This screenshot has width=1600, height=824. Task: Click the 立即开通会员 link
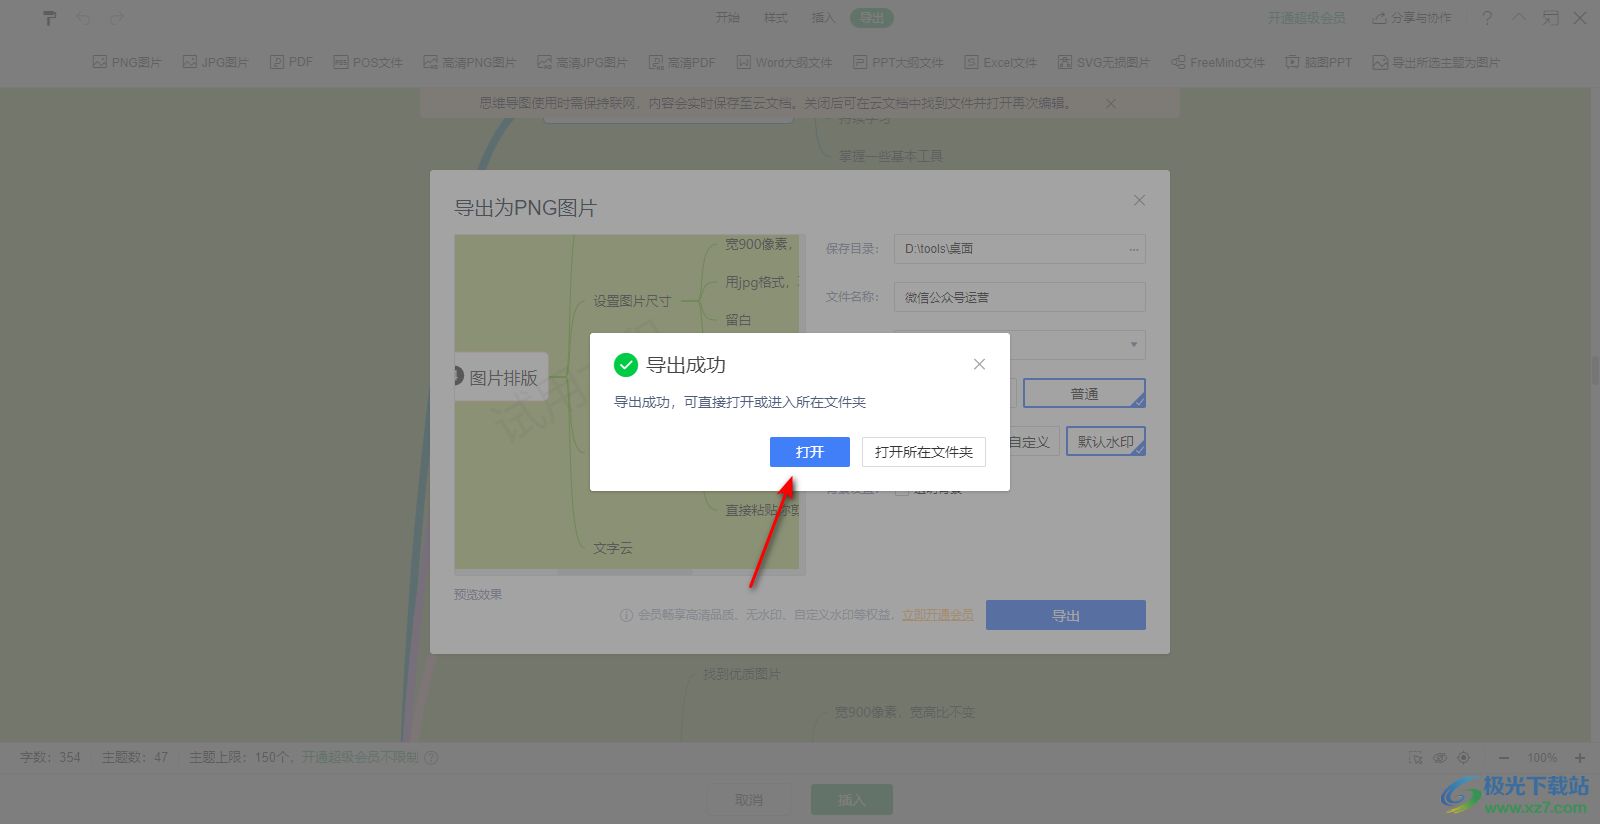click(x=938, y=615)
